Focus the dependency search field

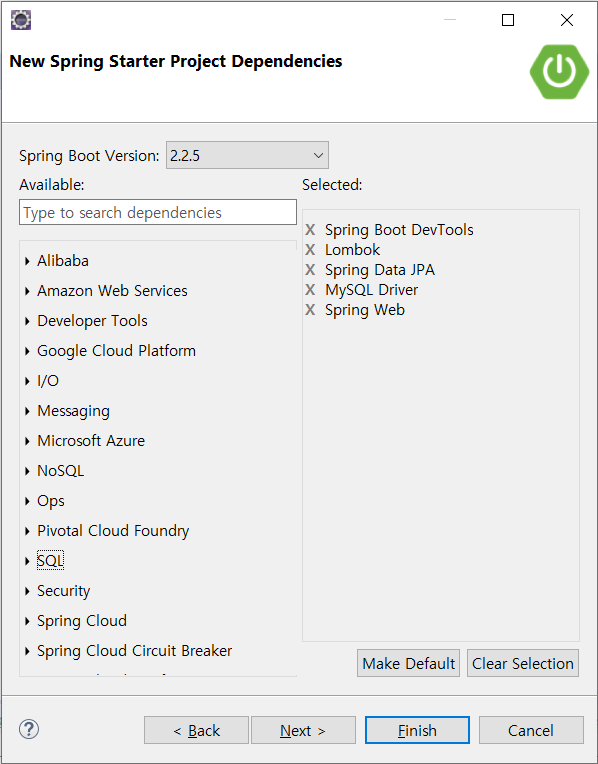(158, 212)
